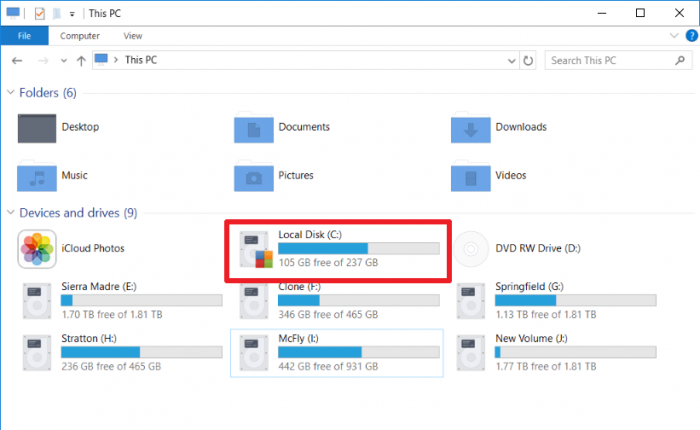700x430 pixels.
Task: Go forward with the forward arrow
Action: [x=43, y=60]
